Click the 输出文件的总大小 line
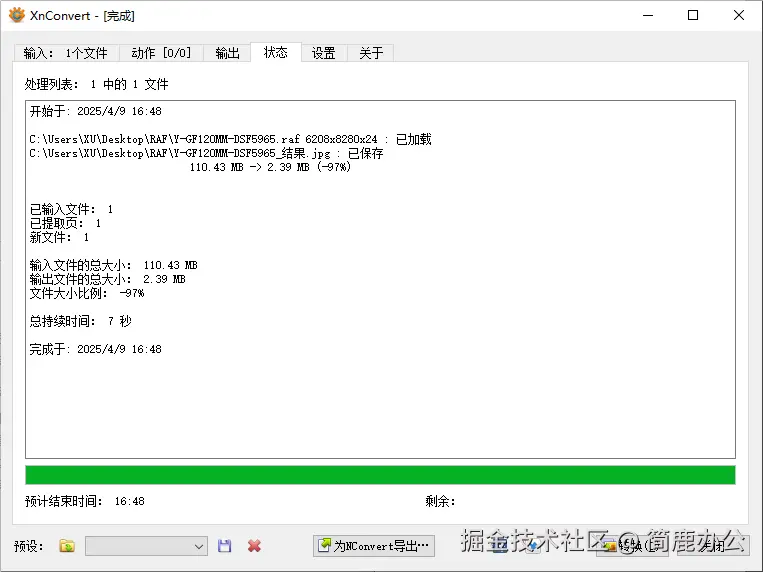 [107, 279]
